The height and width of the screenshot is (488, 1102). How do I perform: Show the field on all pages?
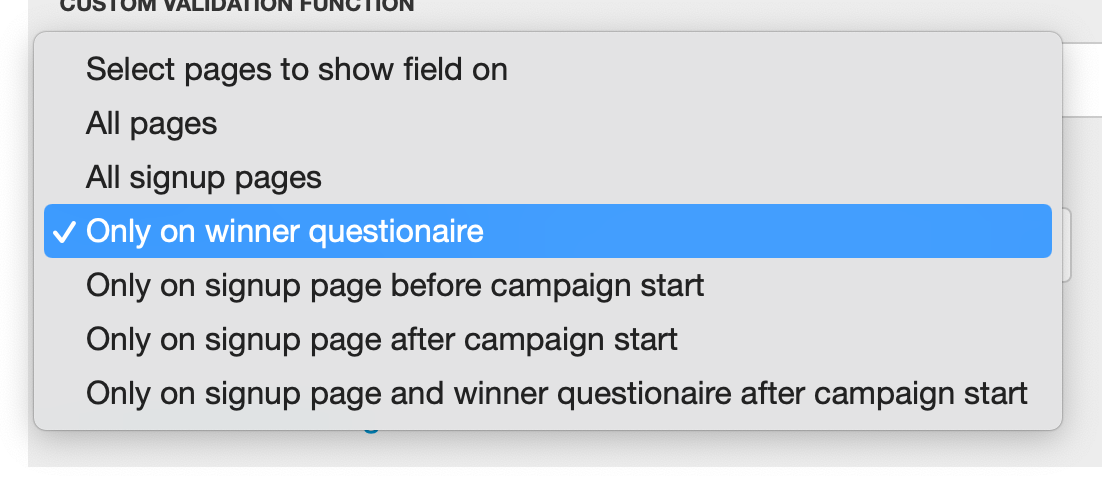tap(151, 124)
